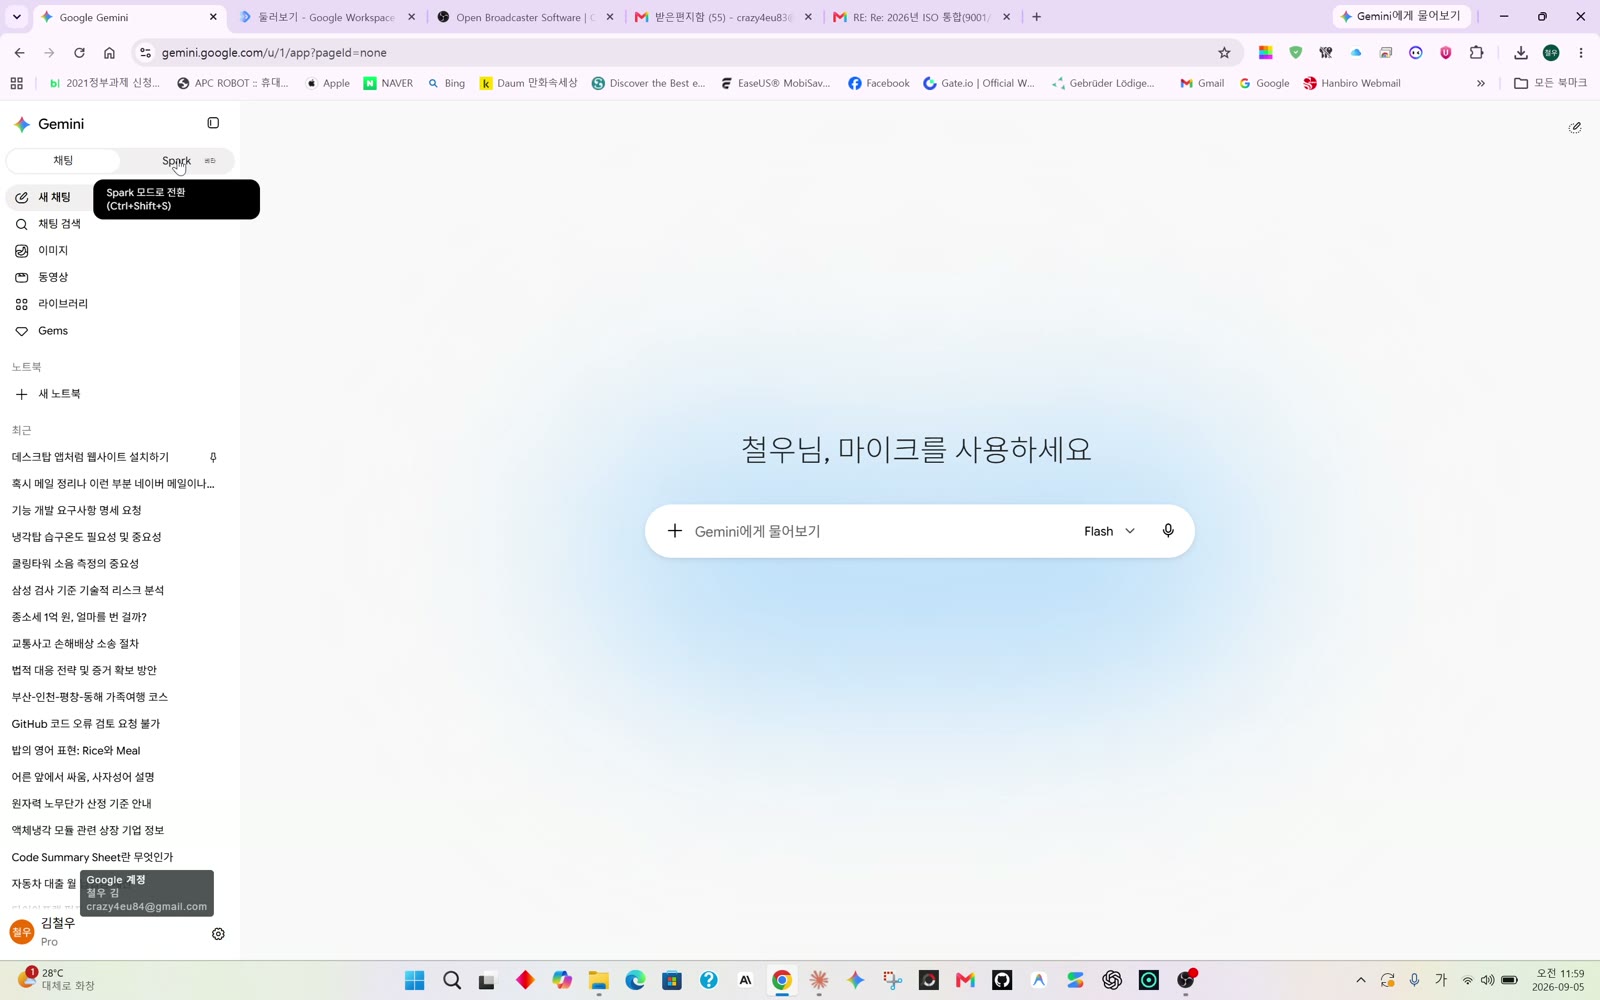The width and height of the screenshot is (1600, 1000).
Task: Select the 채팅 mode tab
Action: 63,161
